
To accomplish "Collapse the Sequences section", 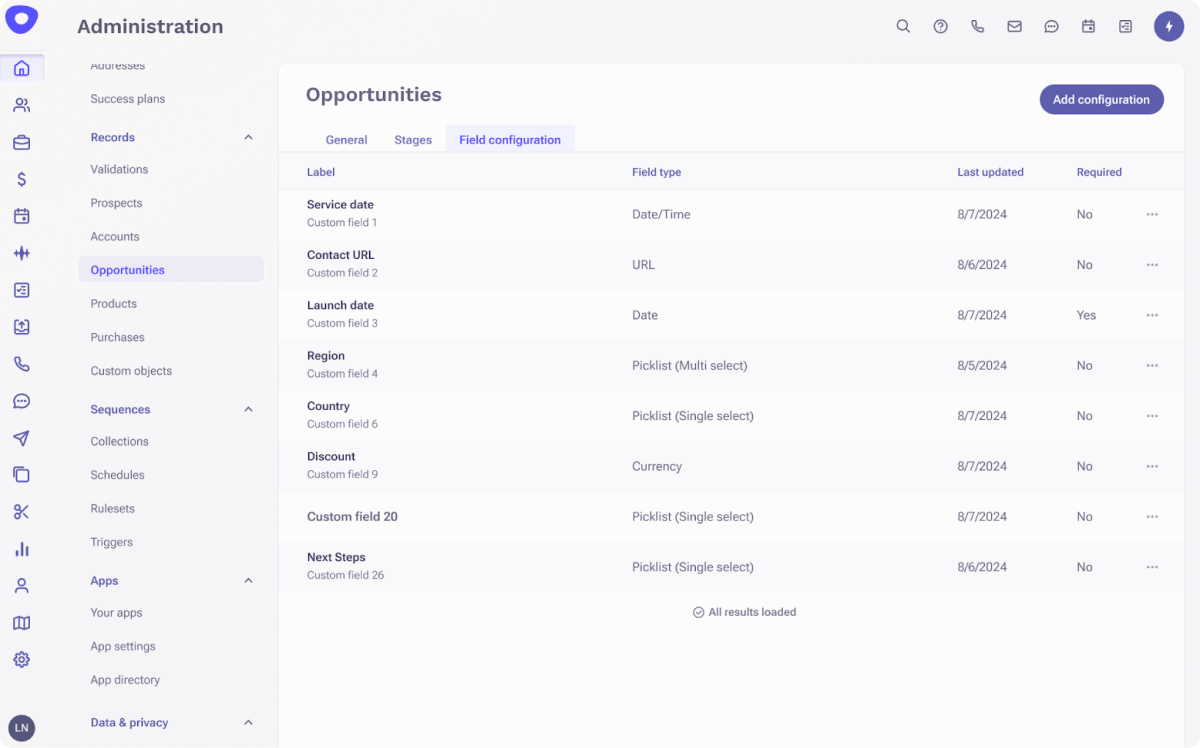I will (247, 409).
